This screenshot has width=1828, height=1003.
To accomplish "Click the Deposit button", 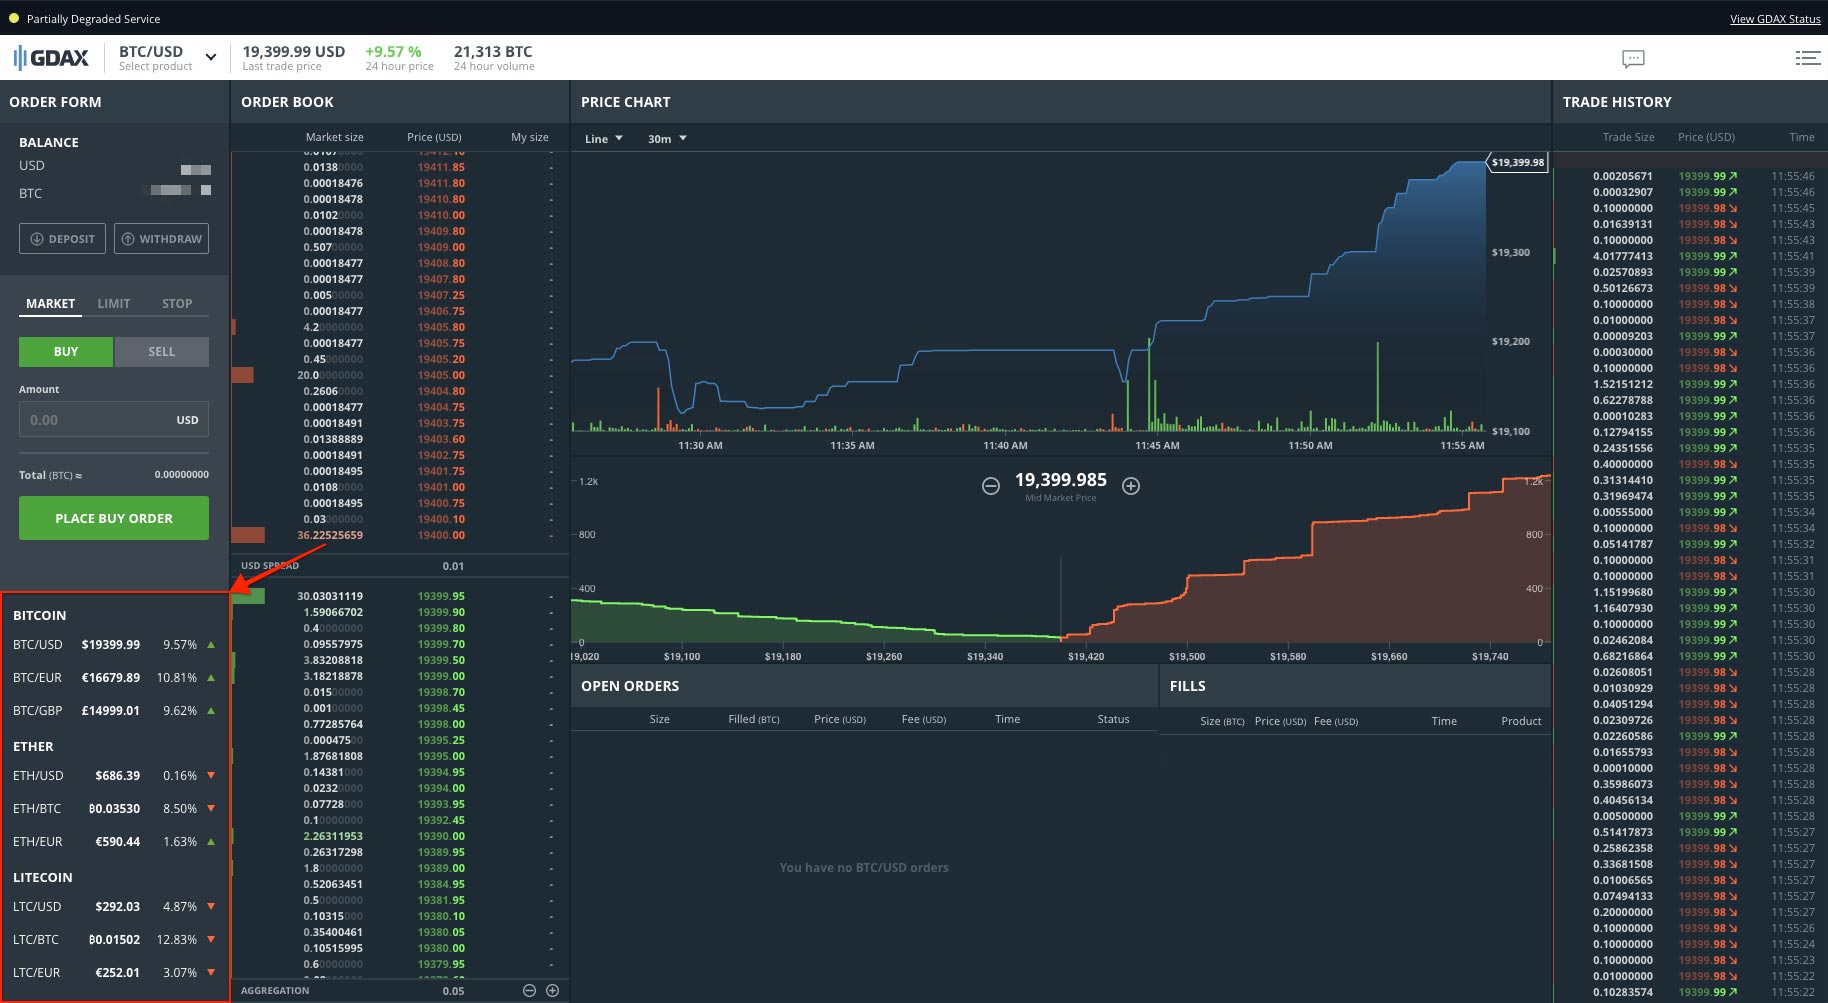I will coord(62,239).
